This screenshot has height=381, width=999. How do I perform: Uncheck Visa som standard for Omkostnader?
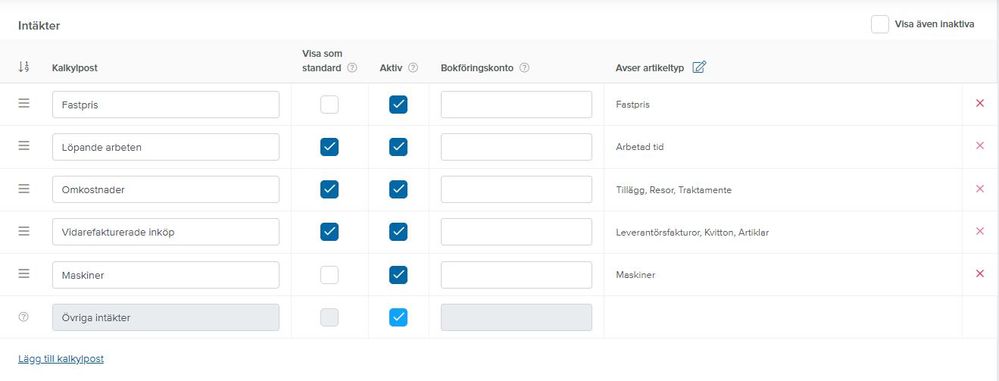tap(329, 189)
